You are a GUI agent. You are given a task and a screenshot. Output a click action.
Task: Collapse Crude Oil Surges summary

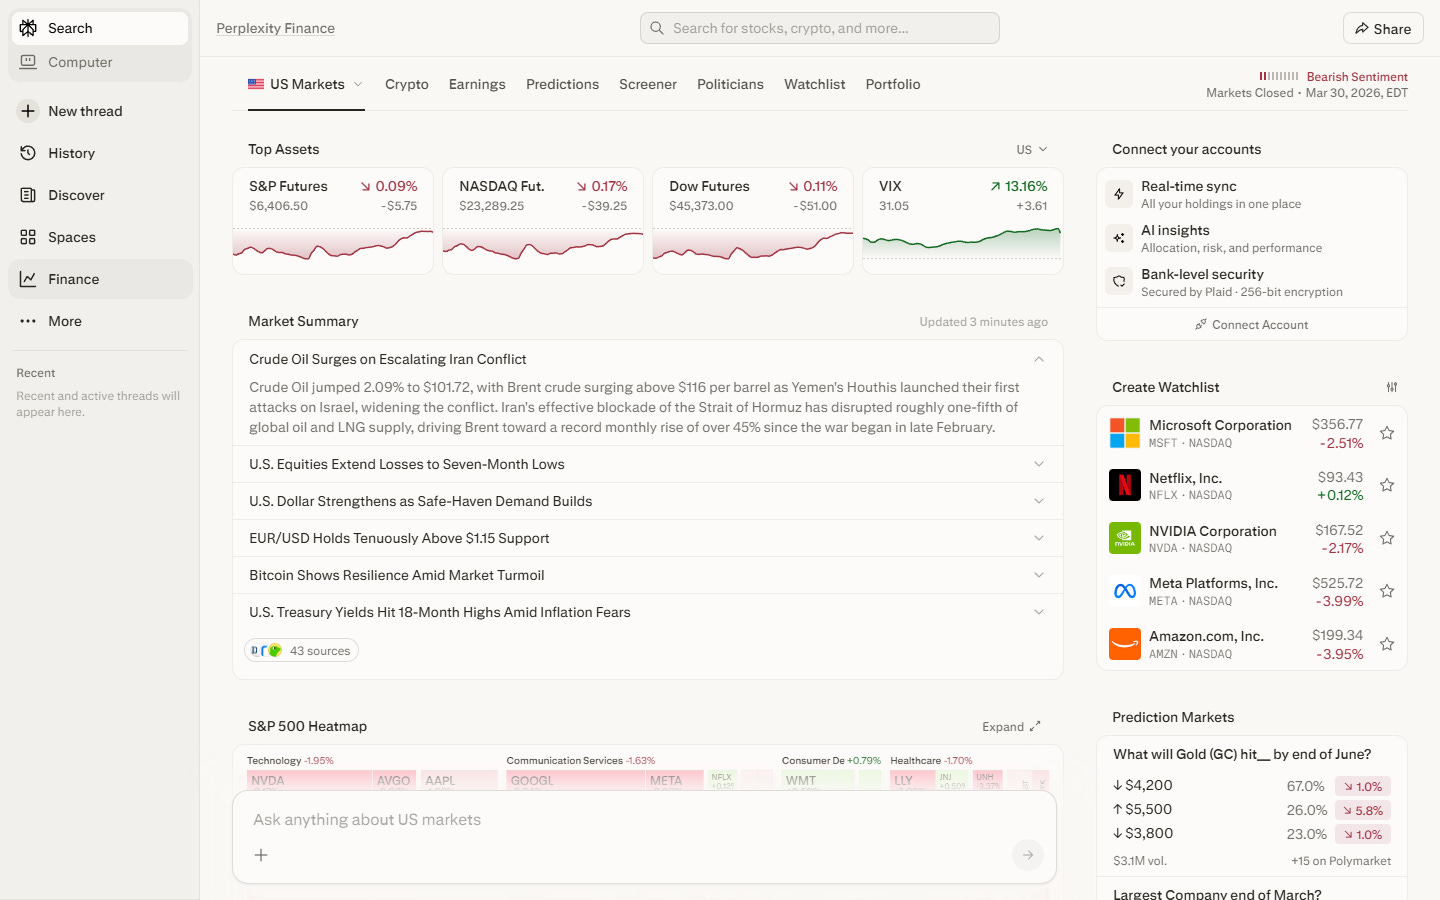pyautogui.click(x=1039, y=359)
